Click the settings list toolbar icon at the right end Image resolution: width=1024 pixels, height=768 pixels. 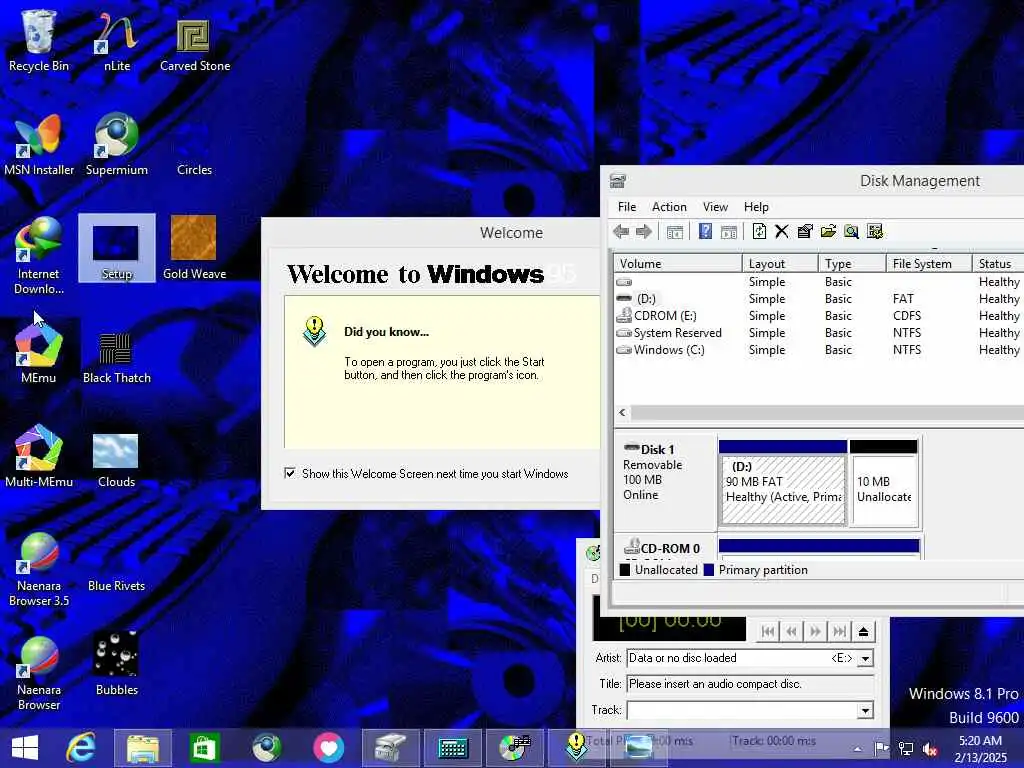(874, 231)
